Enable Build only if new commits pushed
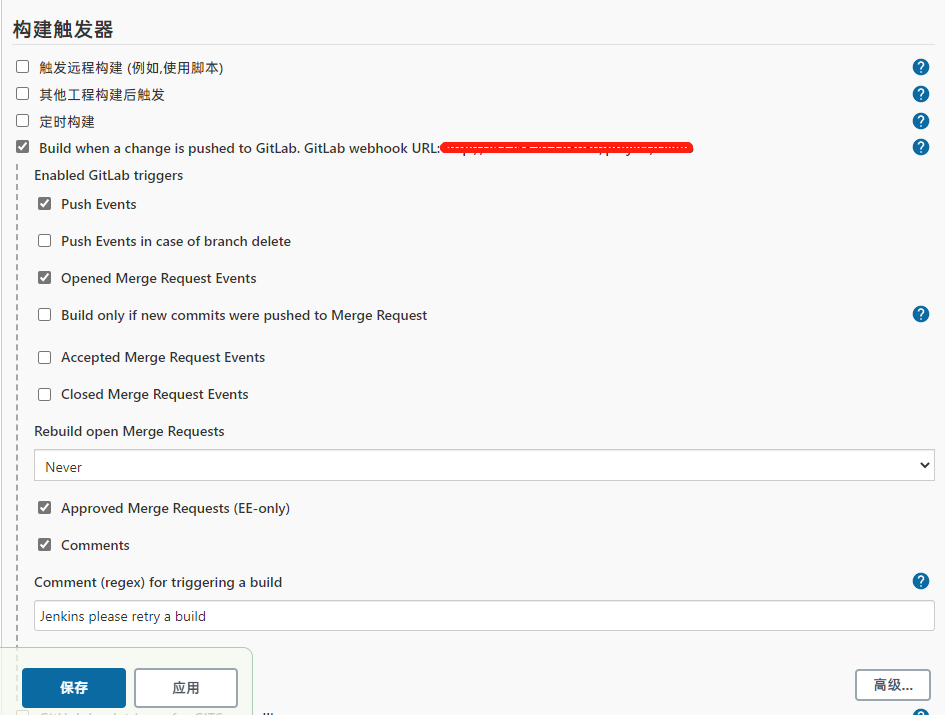The image size is (945, 715). click(x=45, y=315)
